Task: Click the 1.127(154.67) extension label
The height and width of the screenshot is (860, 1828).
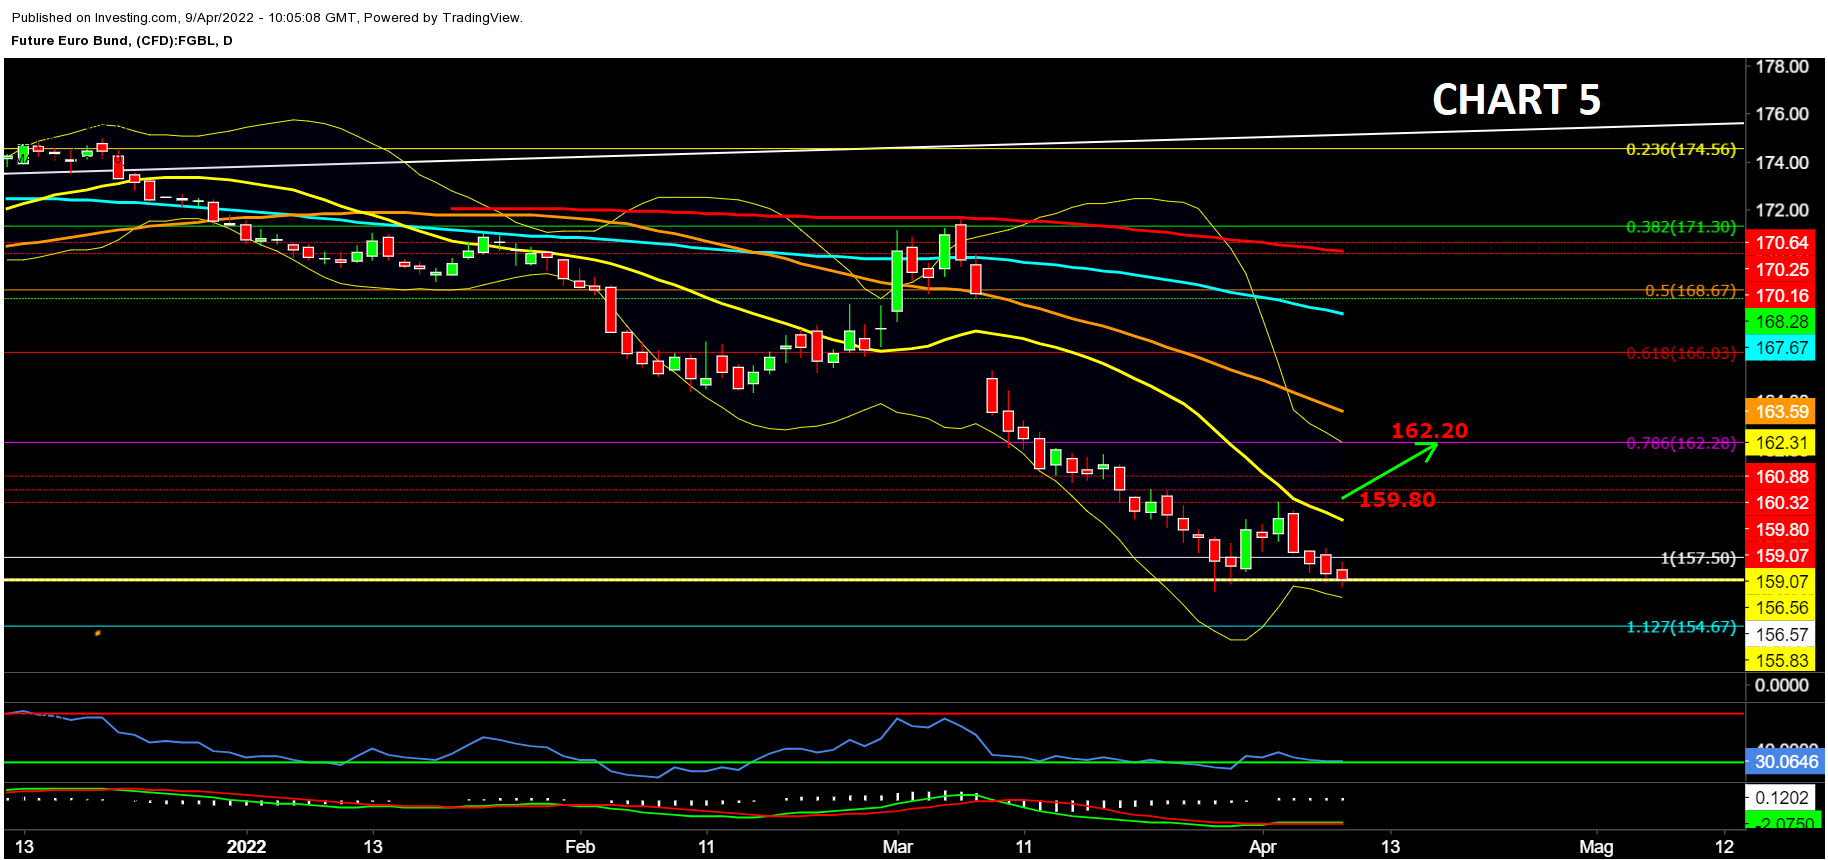Action: (1680, 627)
